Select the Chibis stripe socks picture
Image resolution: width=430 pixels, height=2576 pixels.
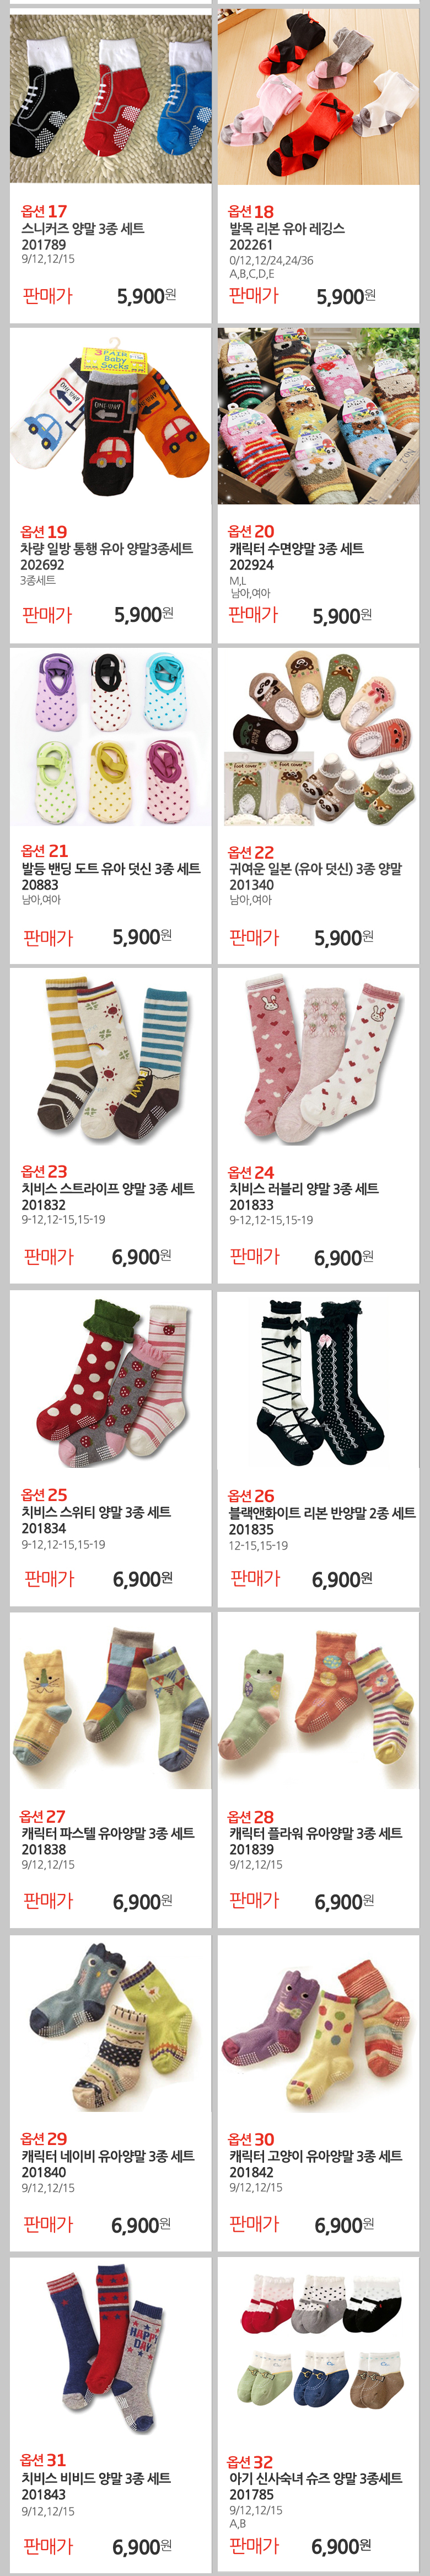point(110,1057)
